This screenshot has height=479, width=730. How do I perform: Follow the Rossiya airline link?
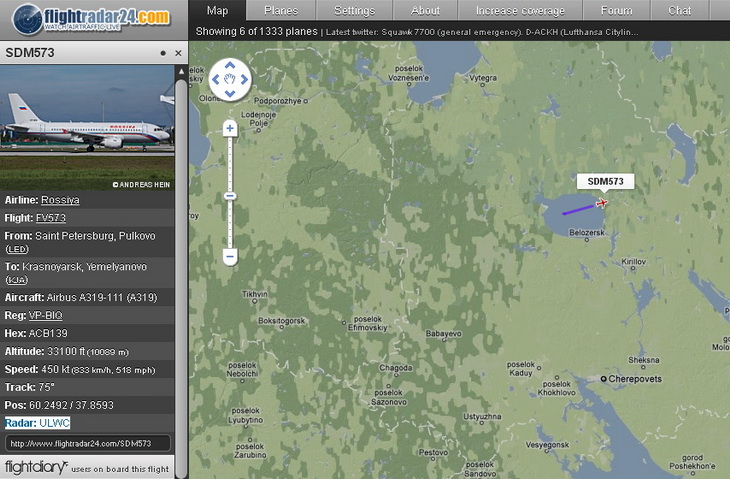coord(60,200)
